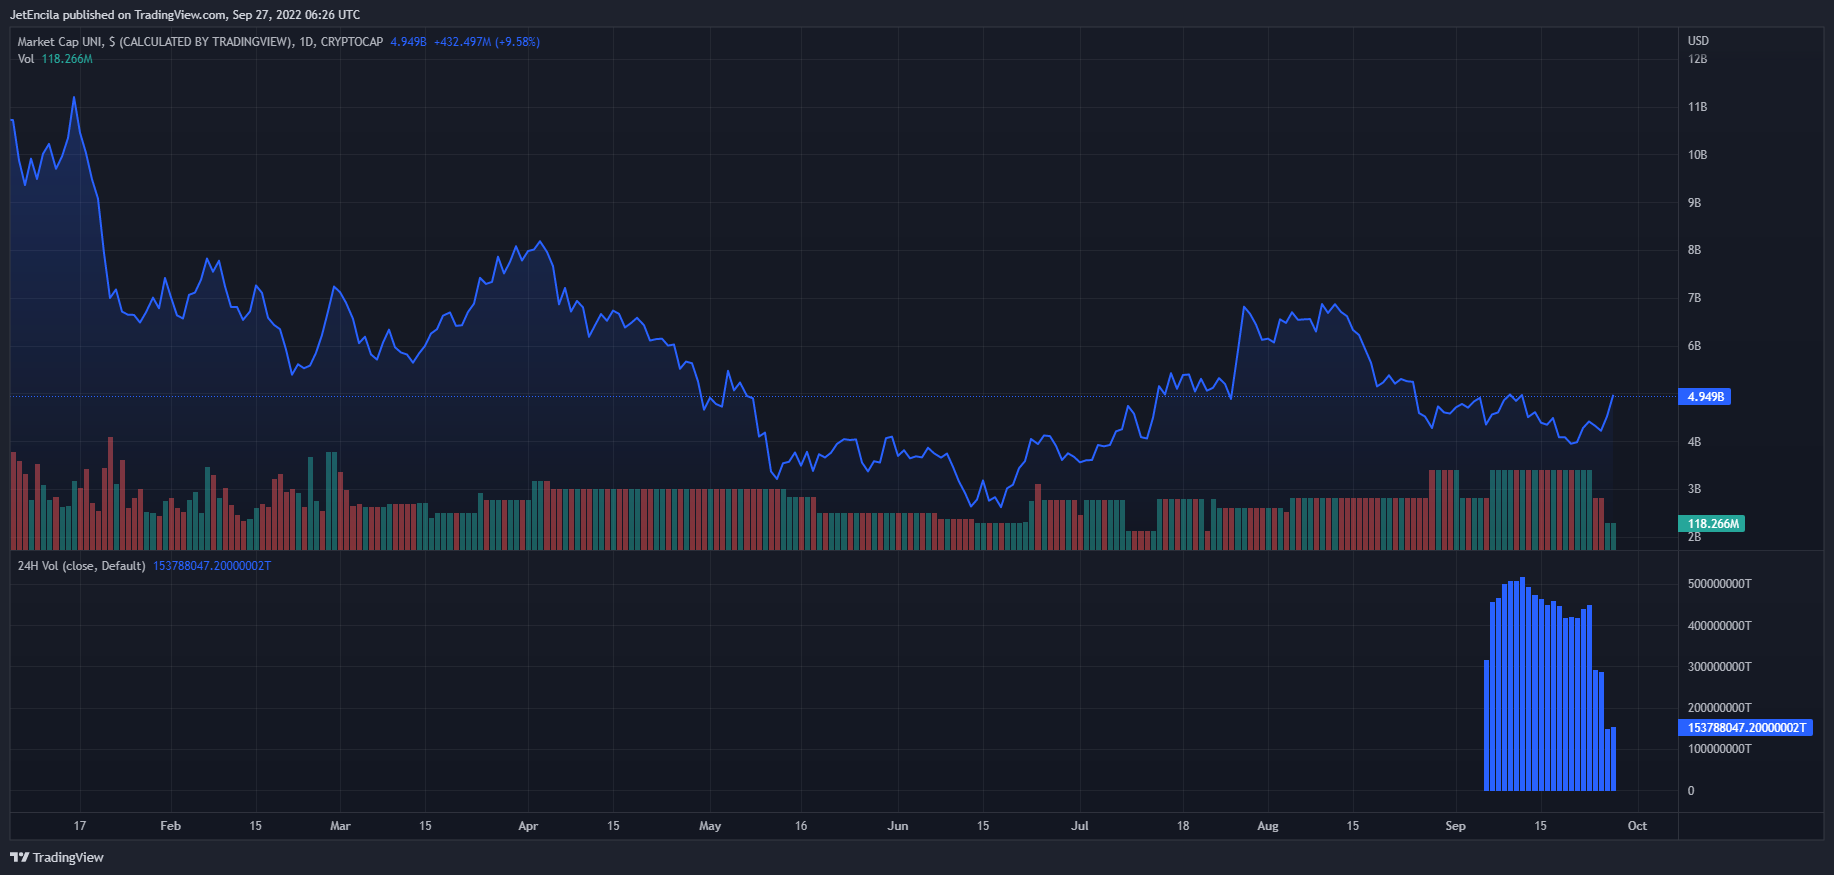The image size is (1834, 875).
Task: Click the 9B price axis label
Action: (1694, 203)
